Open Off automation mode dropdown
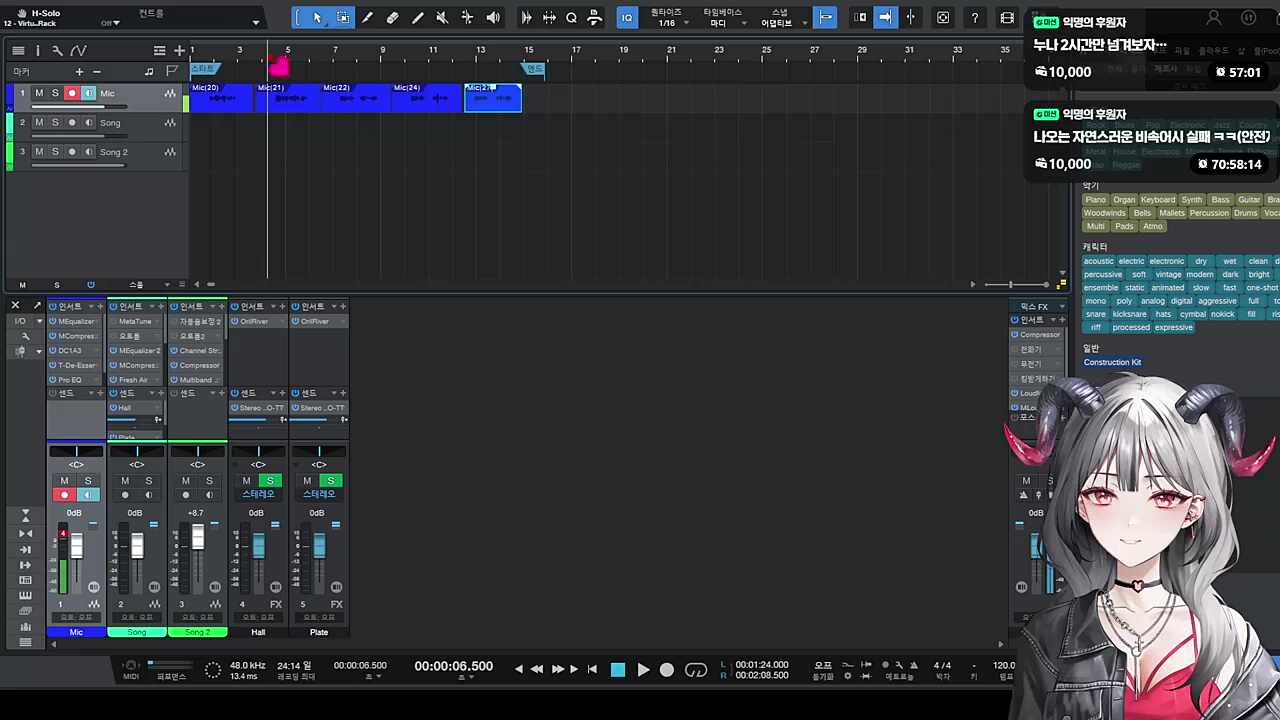 pos(110,23)
